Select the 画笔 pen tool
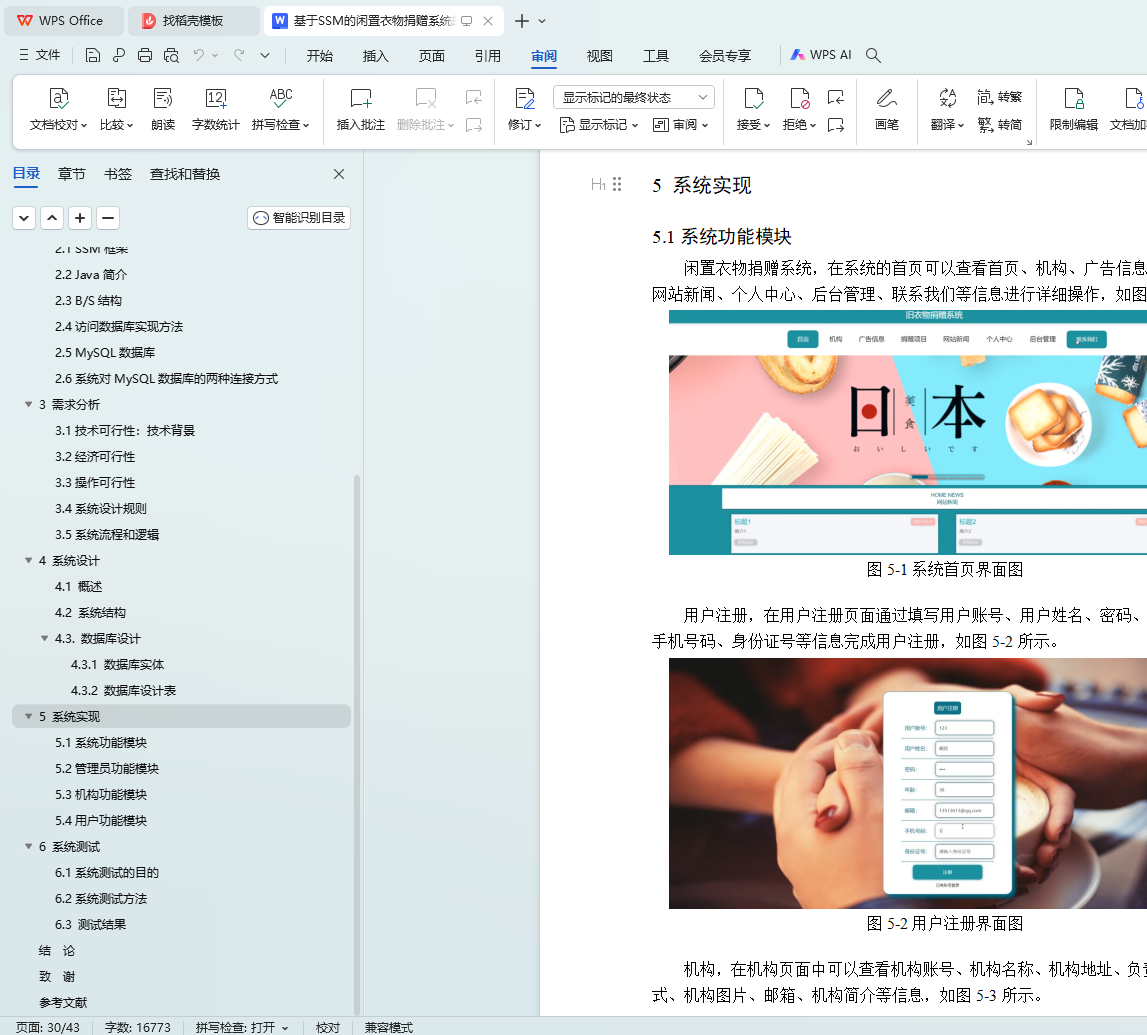 tap(887, 110)
